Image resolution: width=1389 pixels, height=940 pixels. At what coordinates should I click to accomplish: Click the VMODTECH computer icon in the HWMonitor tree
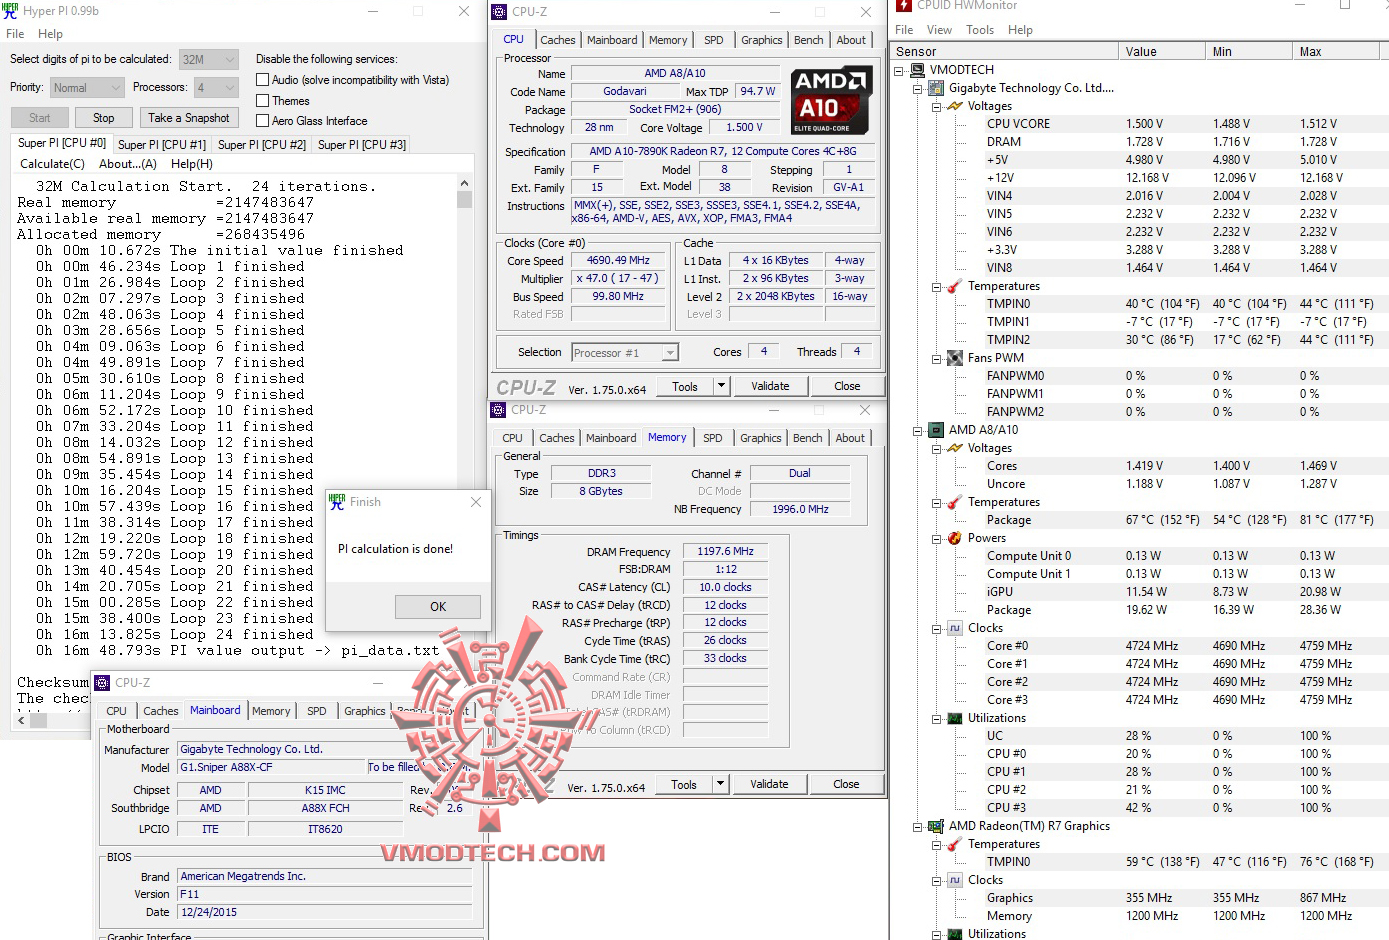click(917, 70)
